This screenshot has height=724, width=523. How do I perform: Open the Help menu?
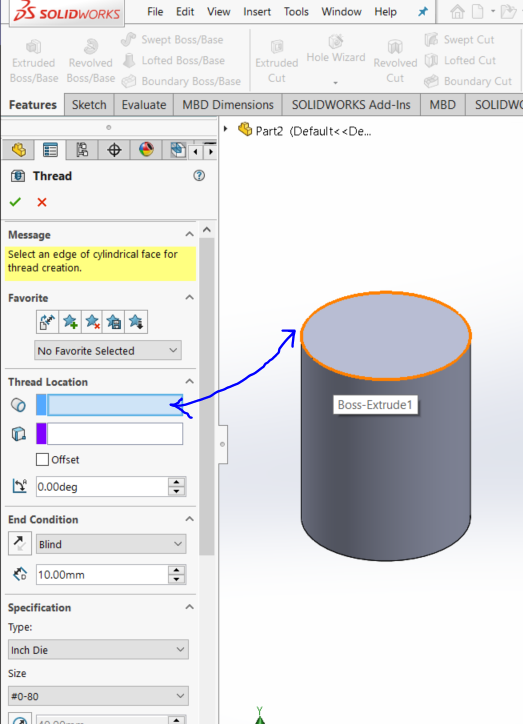click(385, 12)
